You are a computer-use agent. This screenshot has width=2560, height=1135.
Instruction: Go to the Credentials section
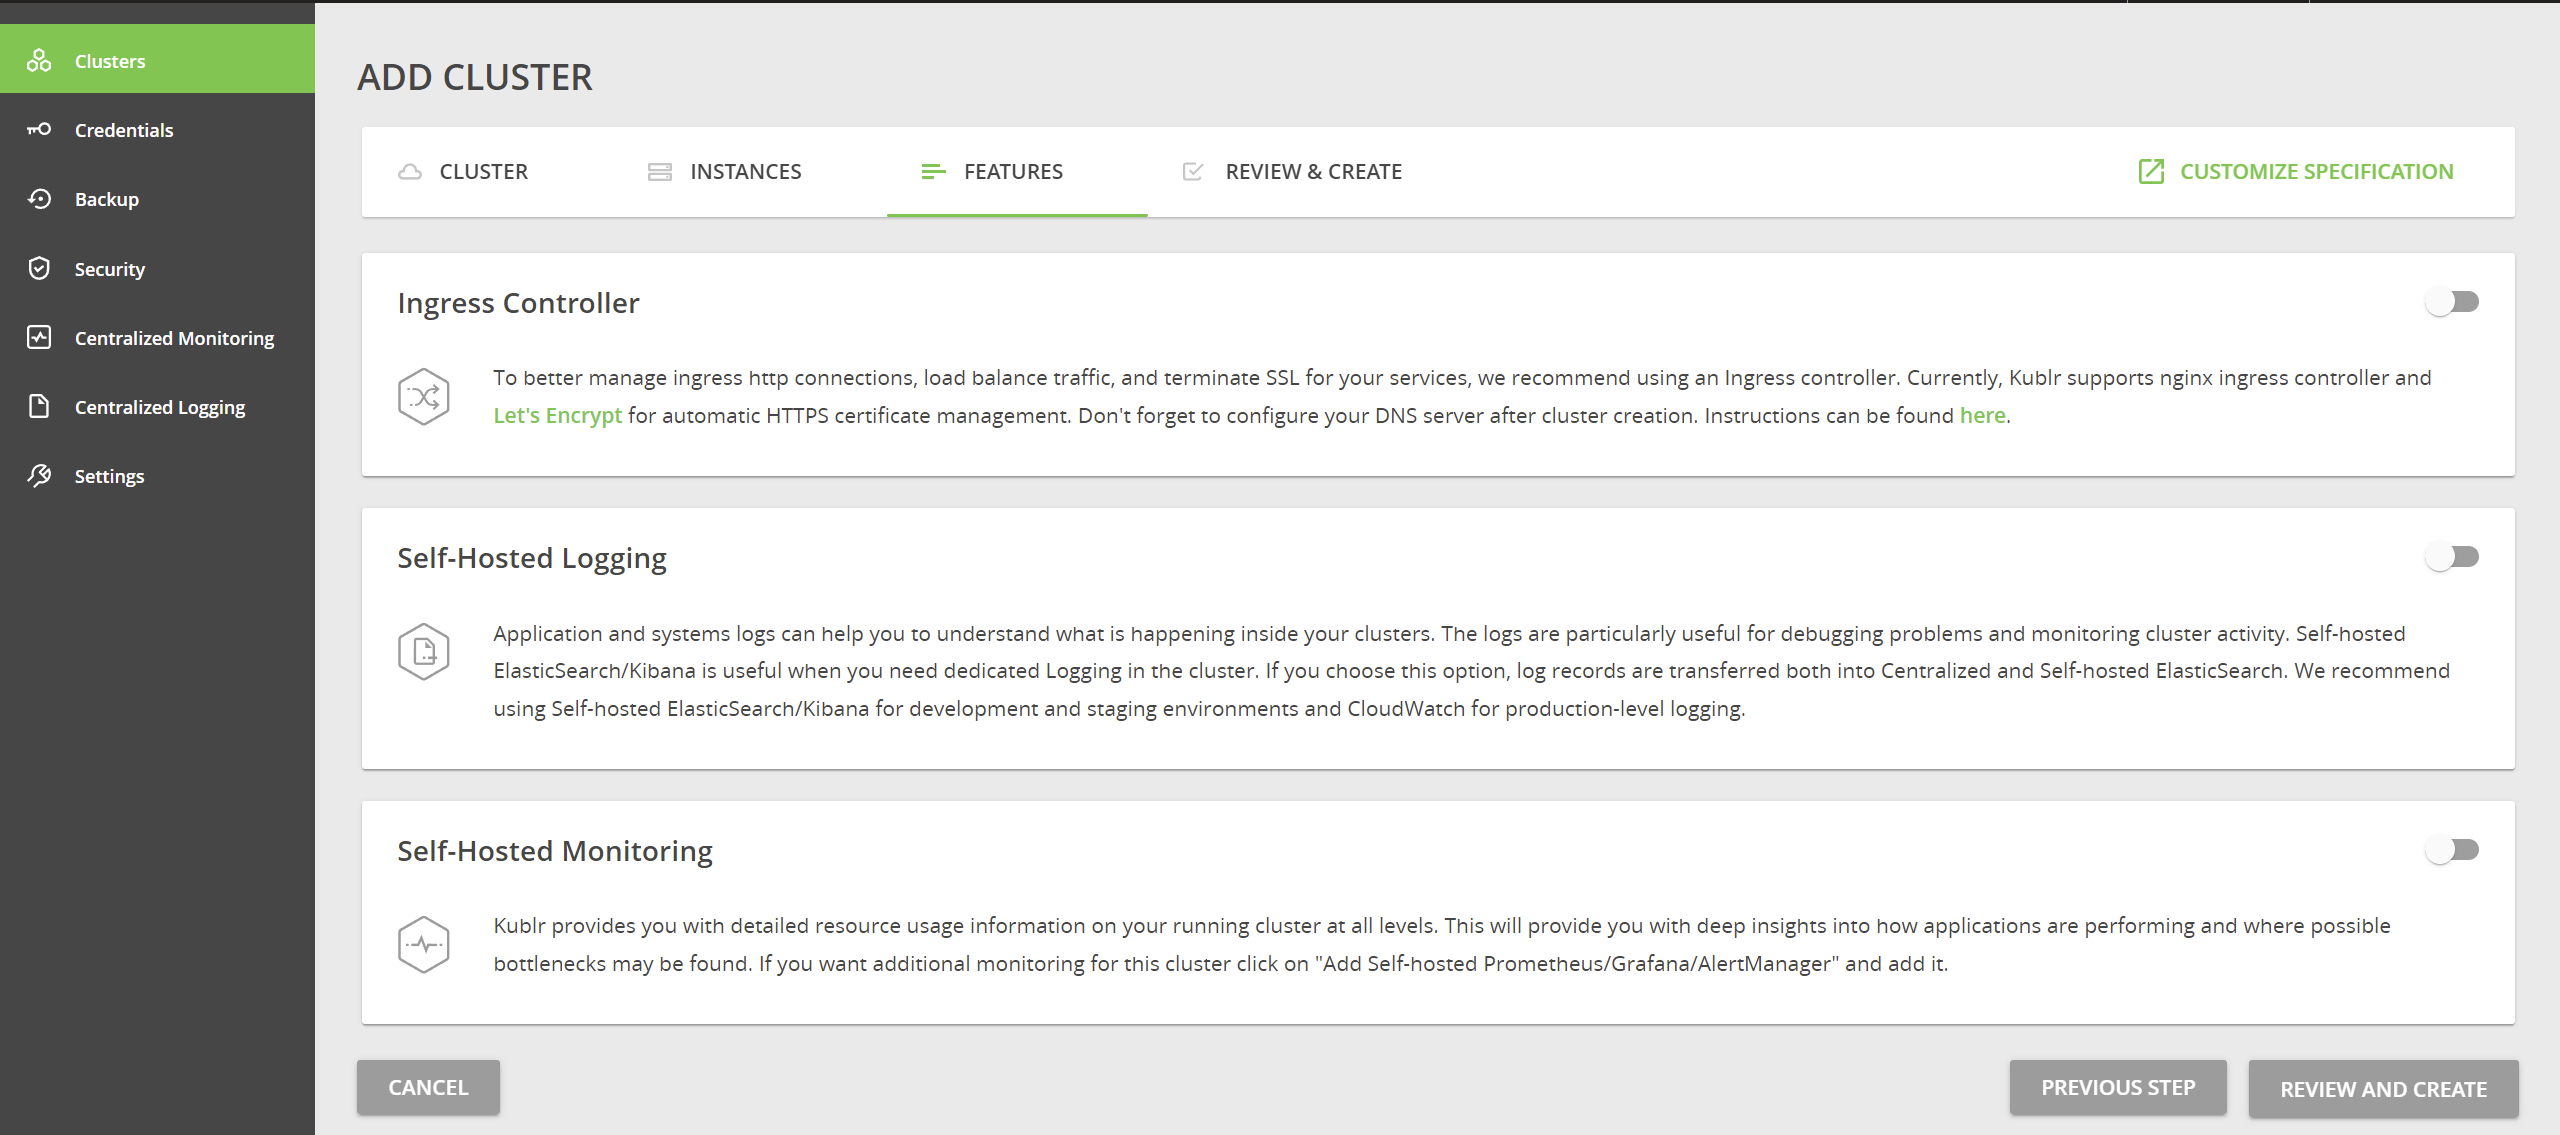coord(157,130)
